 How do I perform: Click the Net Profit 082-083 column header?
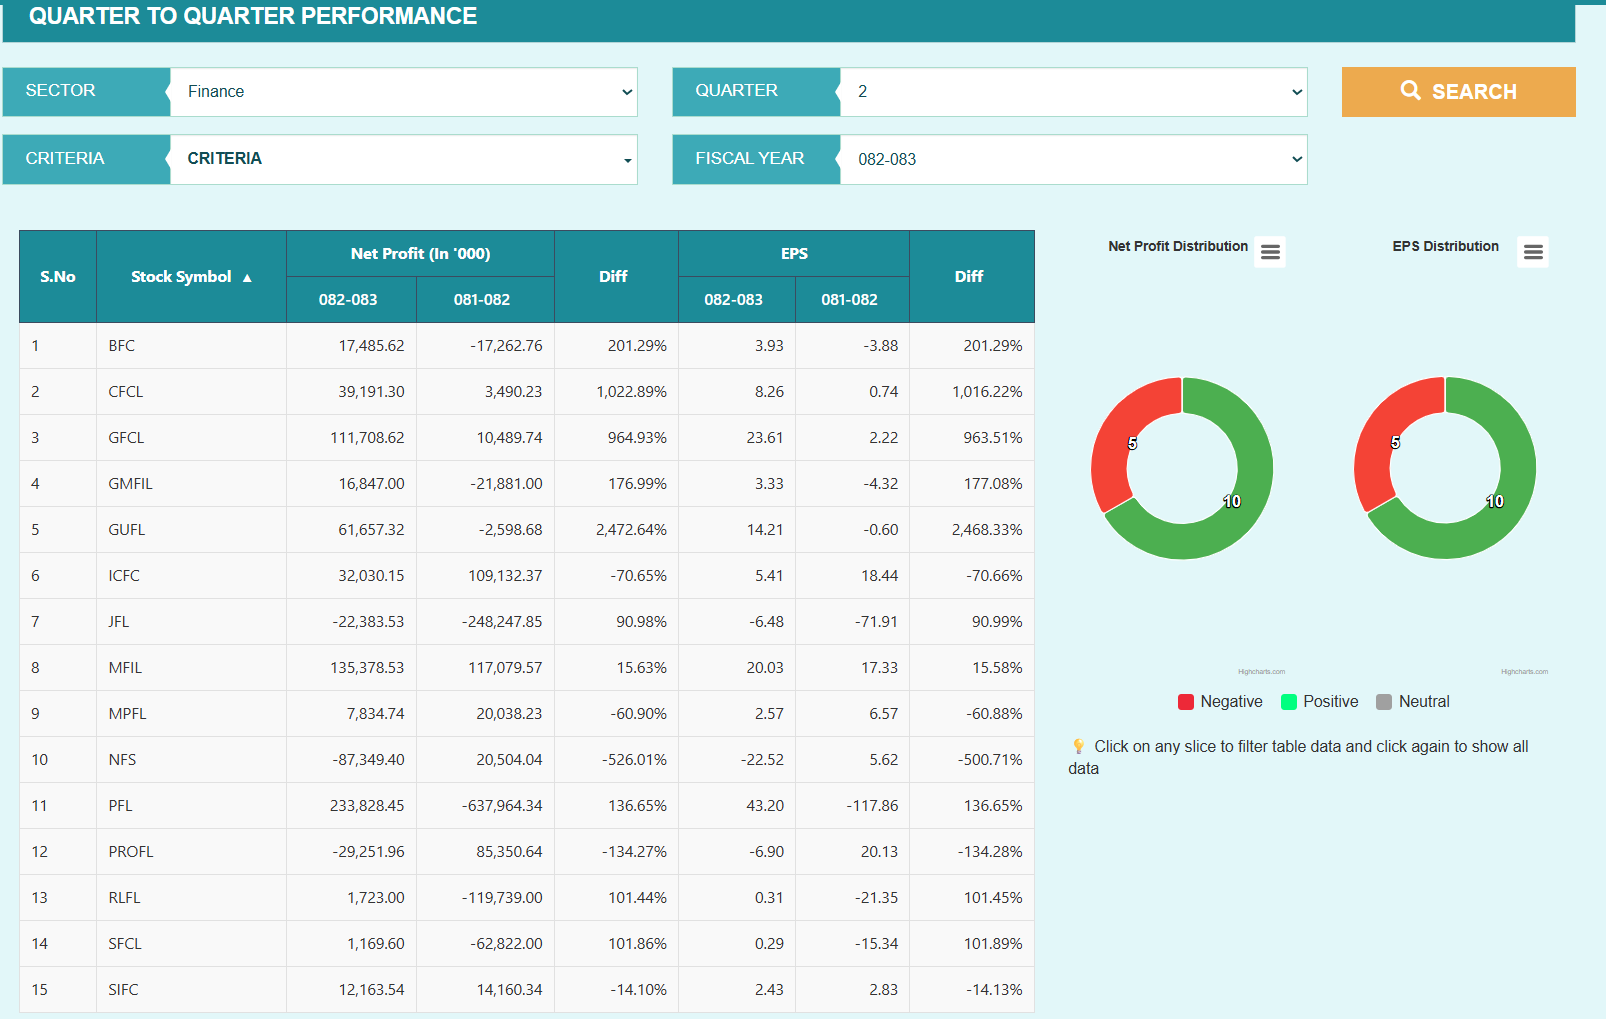click(348, 300)
